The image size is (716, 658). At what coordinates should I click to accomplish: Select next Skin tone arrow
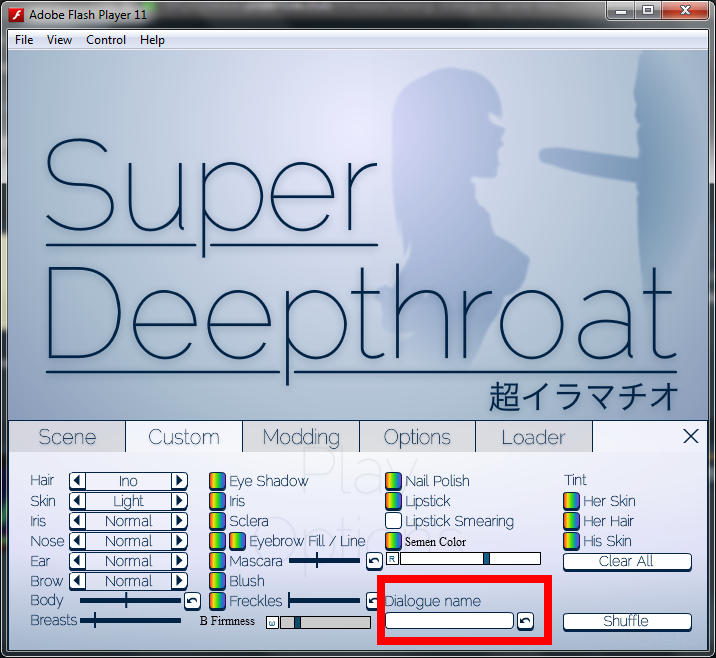[x=179, y=501]
